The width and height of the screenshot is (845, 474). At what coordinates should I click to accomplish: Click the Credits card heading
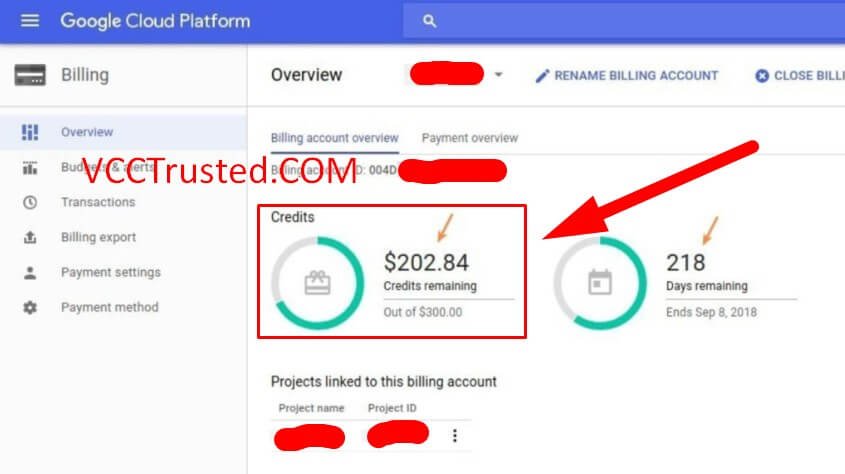pyautogui.click(x=293, y=217)
